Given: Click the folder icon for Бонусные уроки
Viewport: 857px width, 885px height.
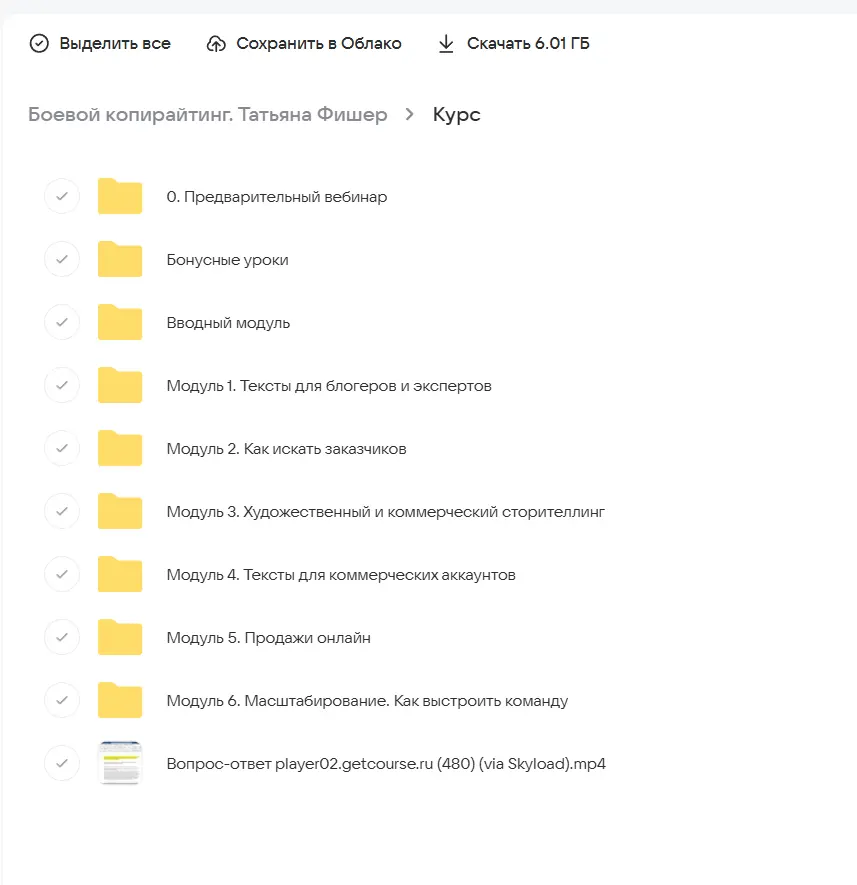Looking at the screenshot, I should click(120, 260).
